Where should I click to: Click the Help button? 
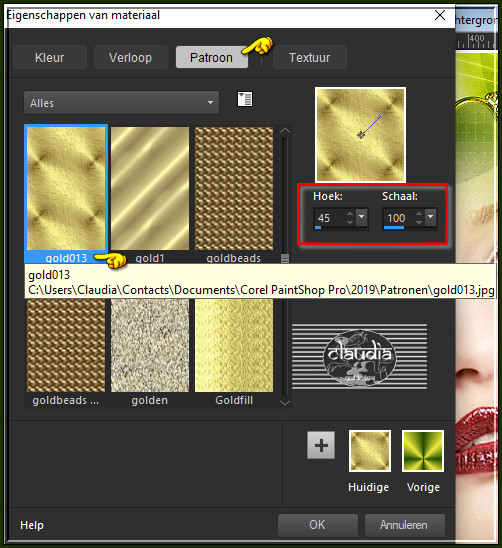(x=32, y=525)
